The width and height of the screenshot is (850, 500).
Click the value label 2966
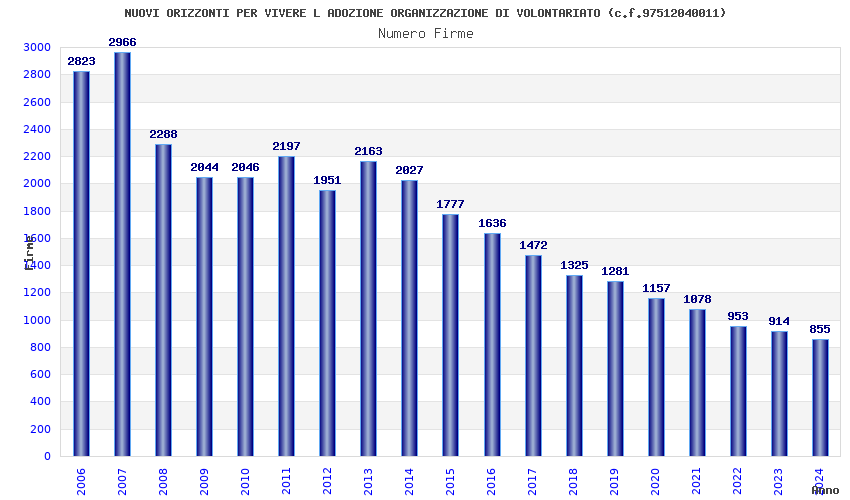[x=123, y=42]
